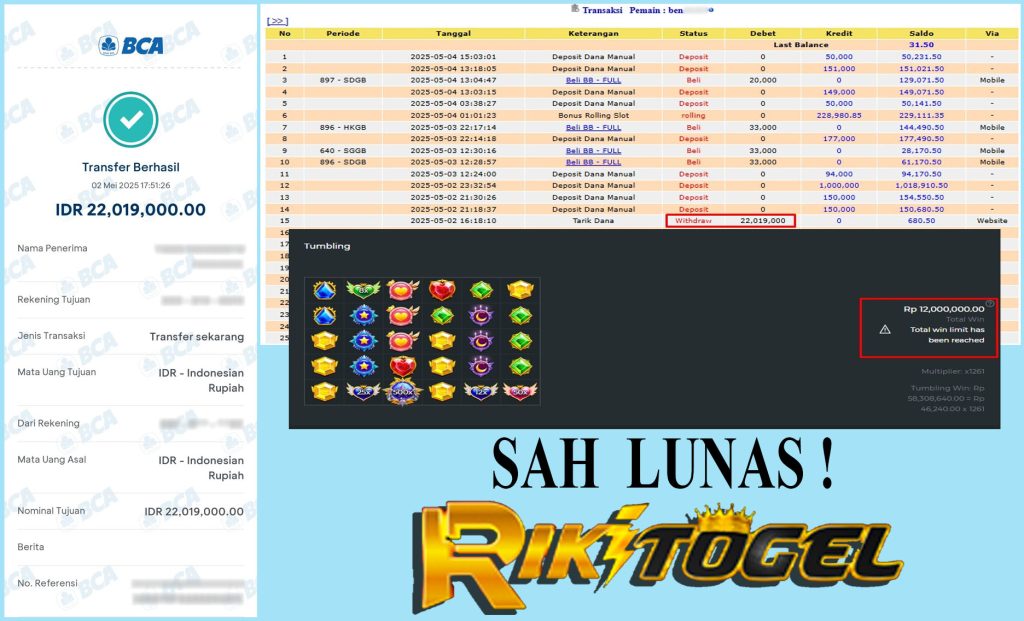Click the Nominal Tujuan amount IDR 22,019,000.00
This screenshot has height=621, width=1024.
pyautogui.click(x=194, y=511)
